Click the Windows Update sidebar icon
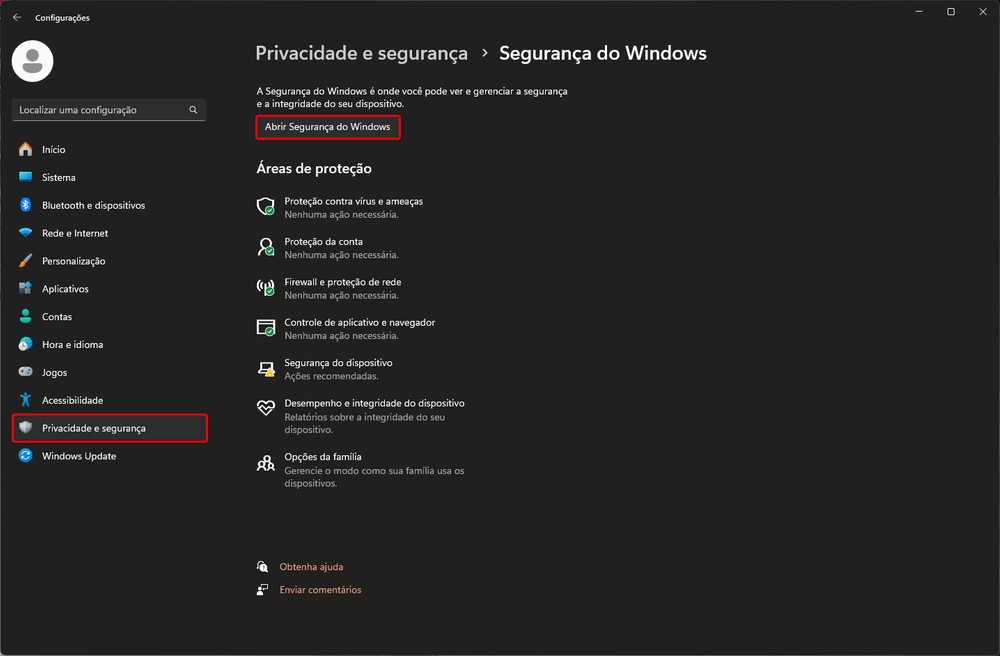The width and height of the screenshot is (1000, 656). coord(25,456)
